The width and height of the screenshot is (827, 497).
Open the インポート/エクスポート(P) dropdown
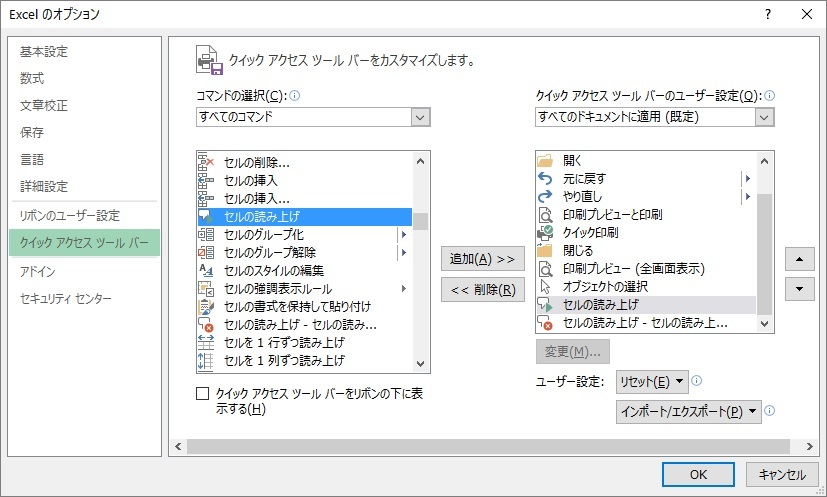tap(689, 412)
